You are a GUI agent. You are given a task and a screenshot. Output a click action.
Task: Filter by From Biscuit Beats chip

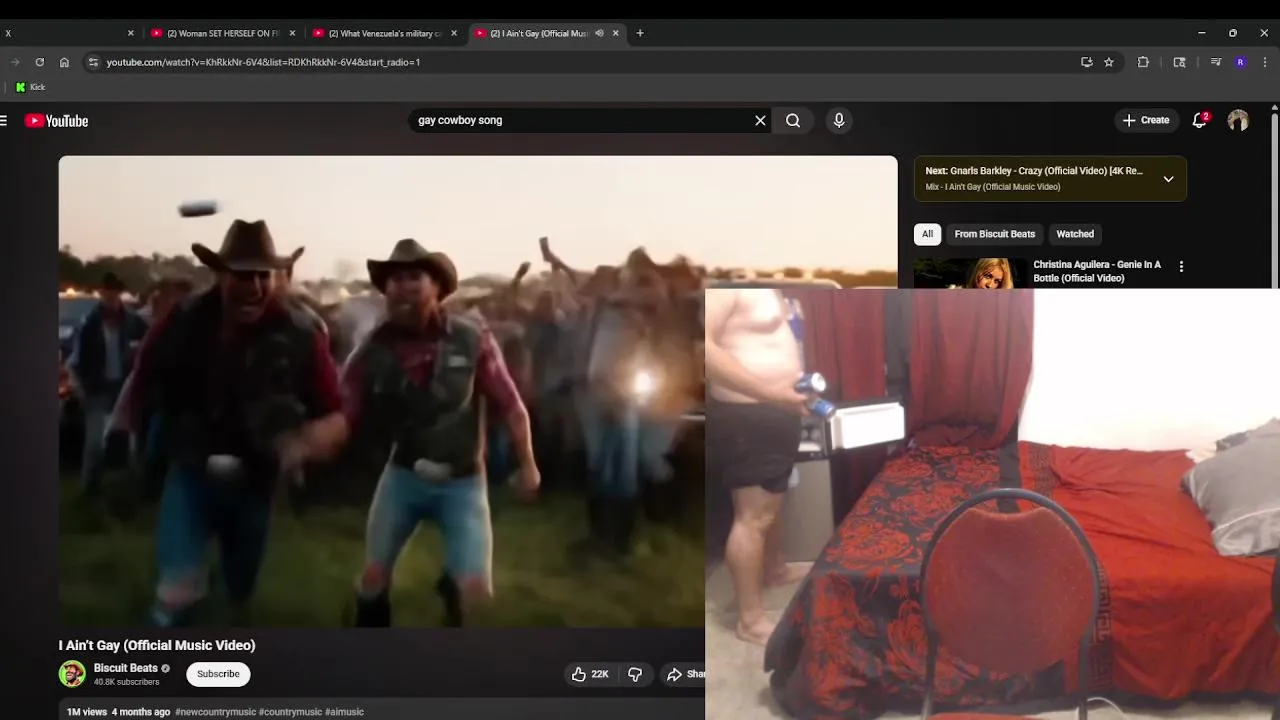click(x=994, y=234)
